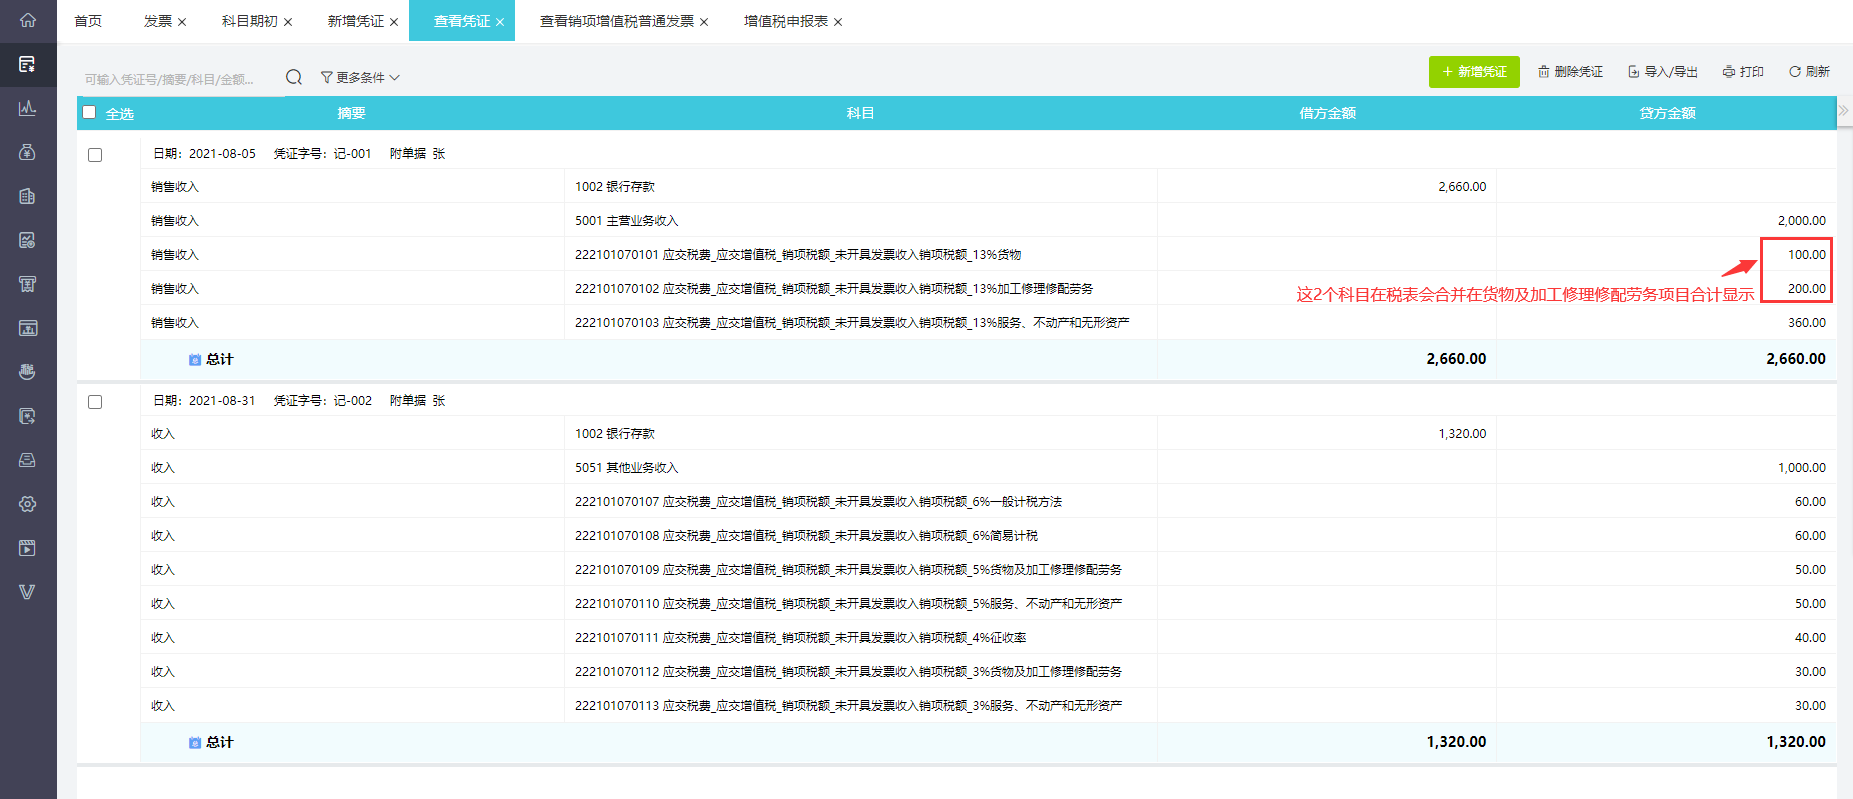This screenshot has height=799, width=1853.
Task: Close the 增值税申报表 tab
Action: coord(838,22)
